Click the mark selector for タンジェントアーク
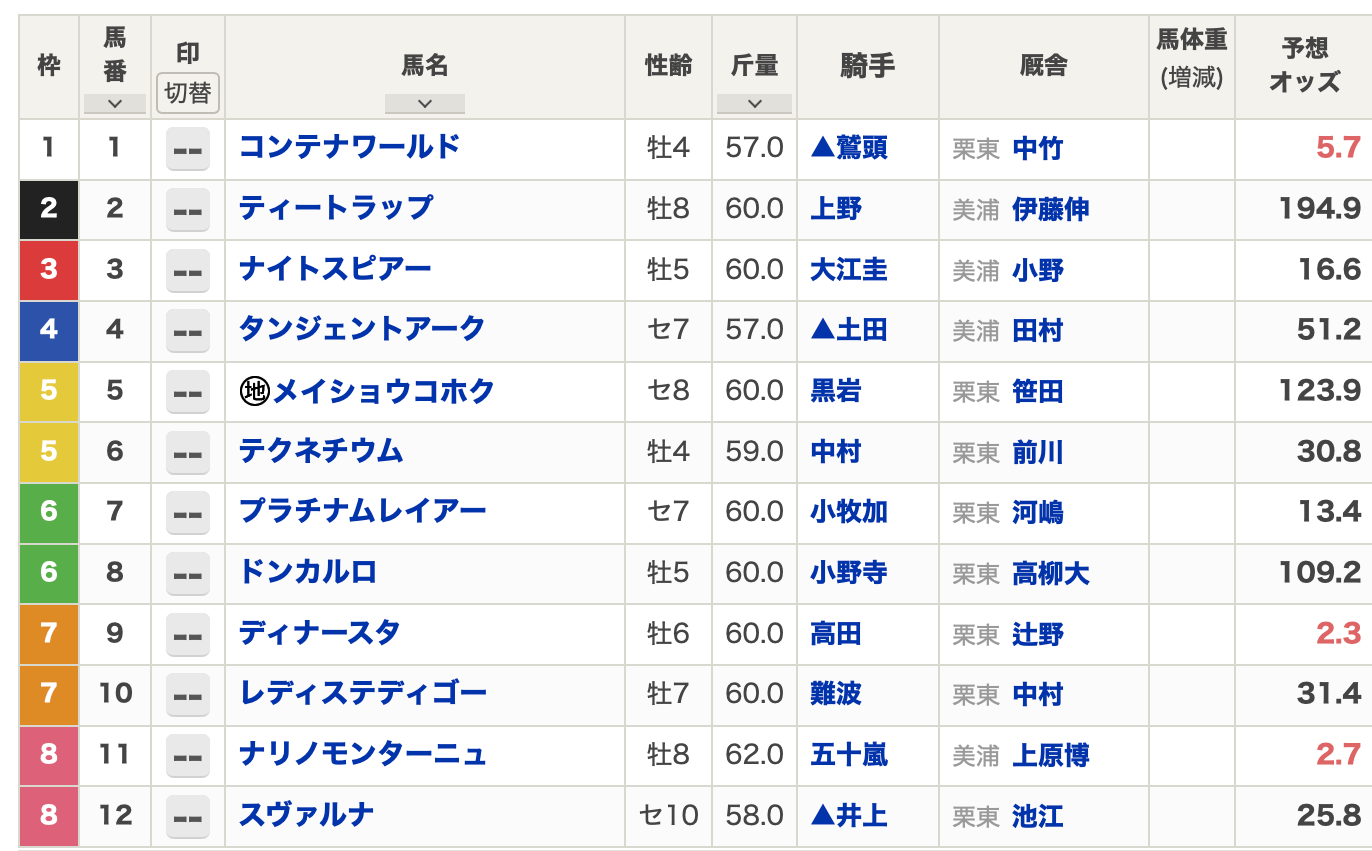The width and height of the screenshot is (1372, 851). pyautogui.click(x=188, y=331)
